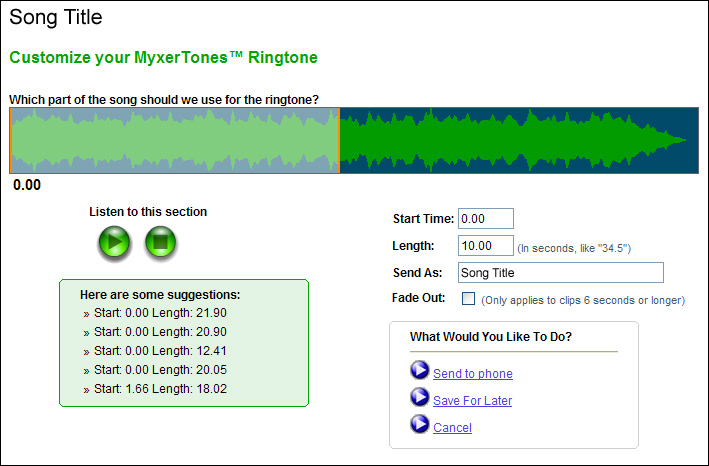This screenshot has height=466, width=709.
Task: Click the Which part of the song question text
Action: pyautogui.click(x=164, y=99)
